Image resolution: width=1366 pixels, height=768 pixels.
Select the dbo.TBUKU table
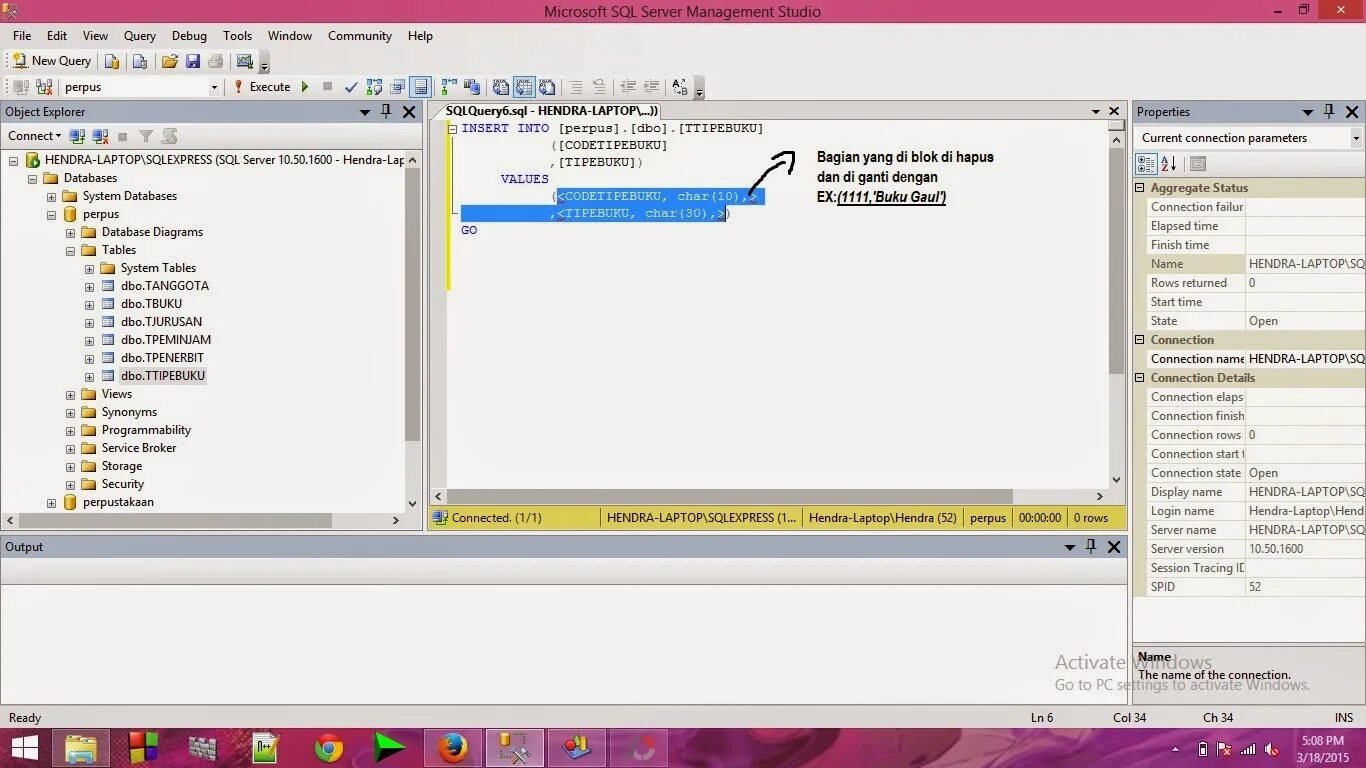tap(151, 304)
